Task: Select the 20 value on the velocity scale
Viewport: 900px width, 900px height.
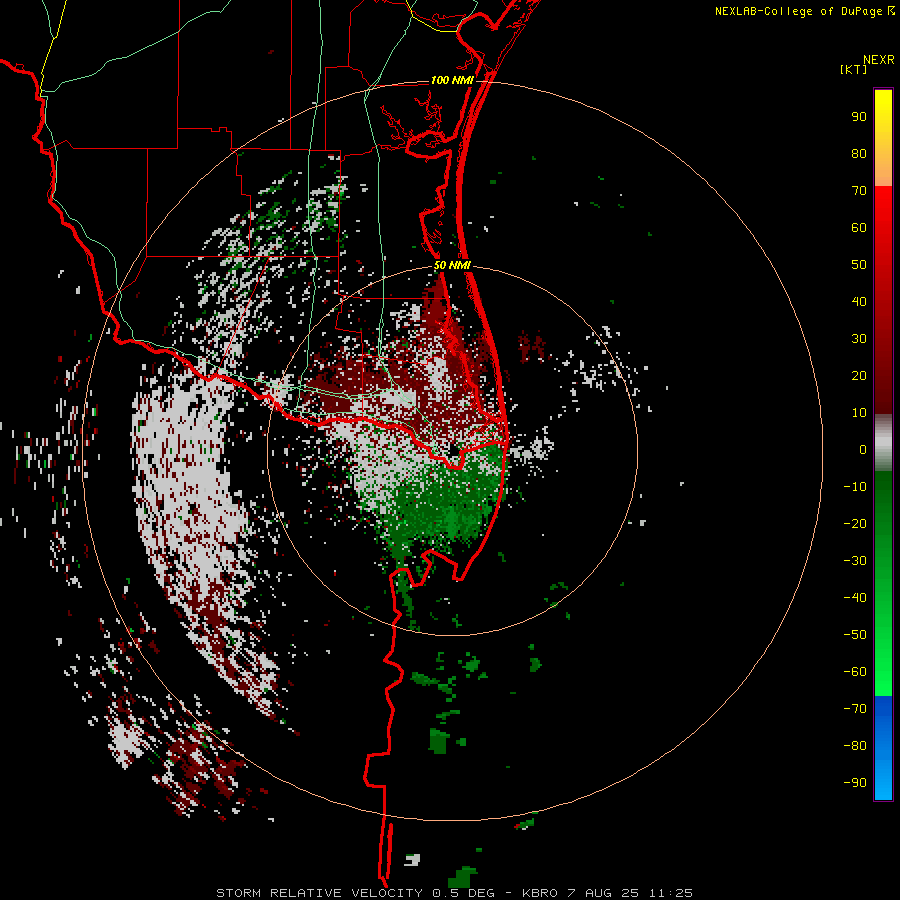Action: coord(859,375)
